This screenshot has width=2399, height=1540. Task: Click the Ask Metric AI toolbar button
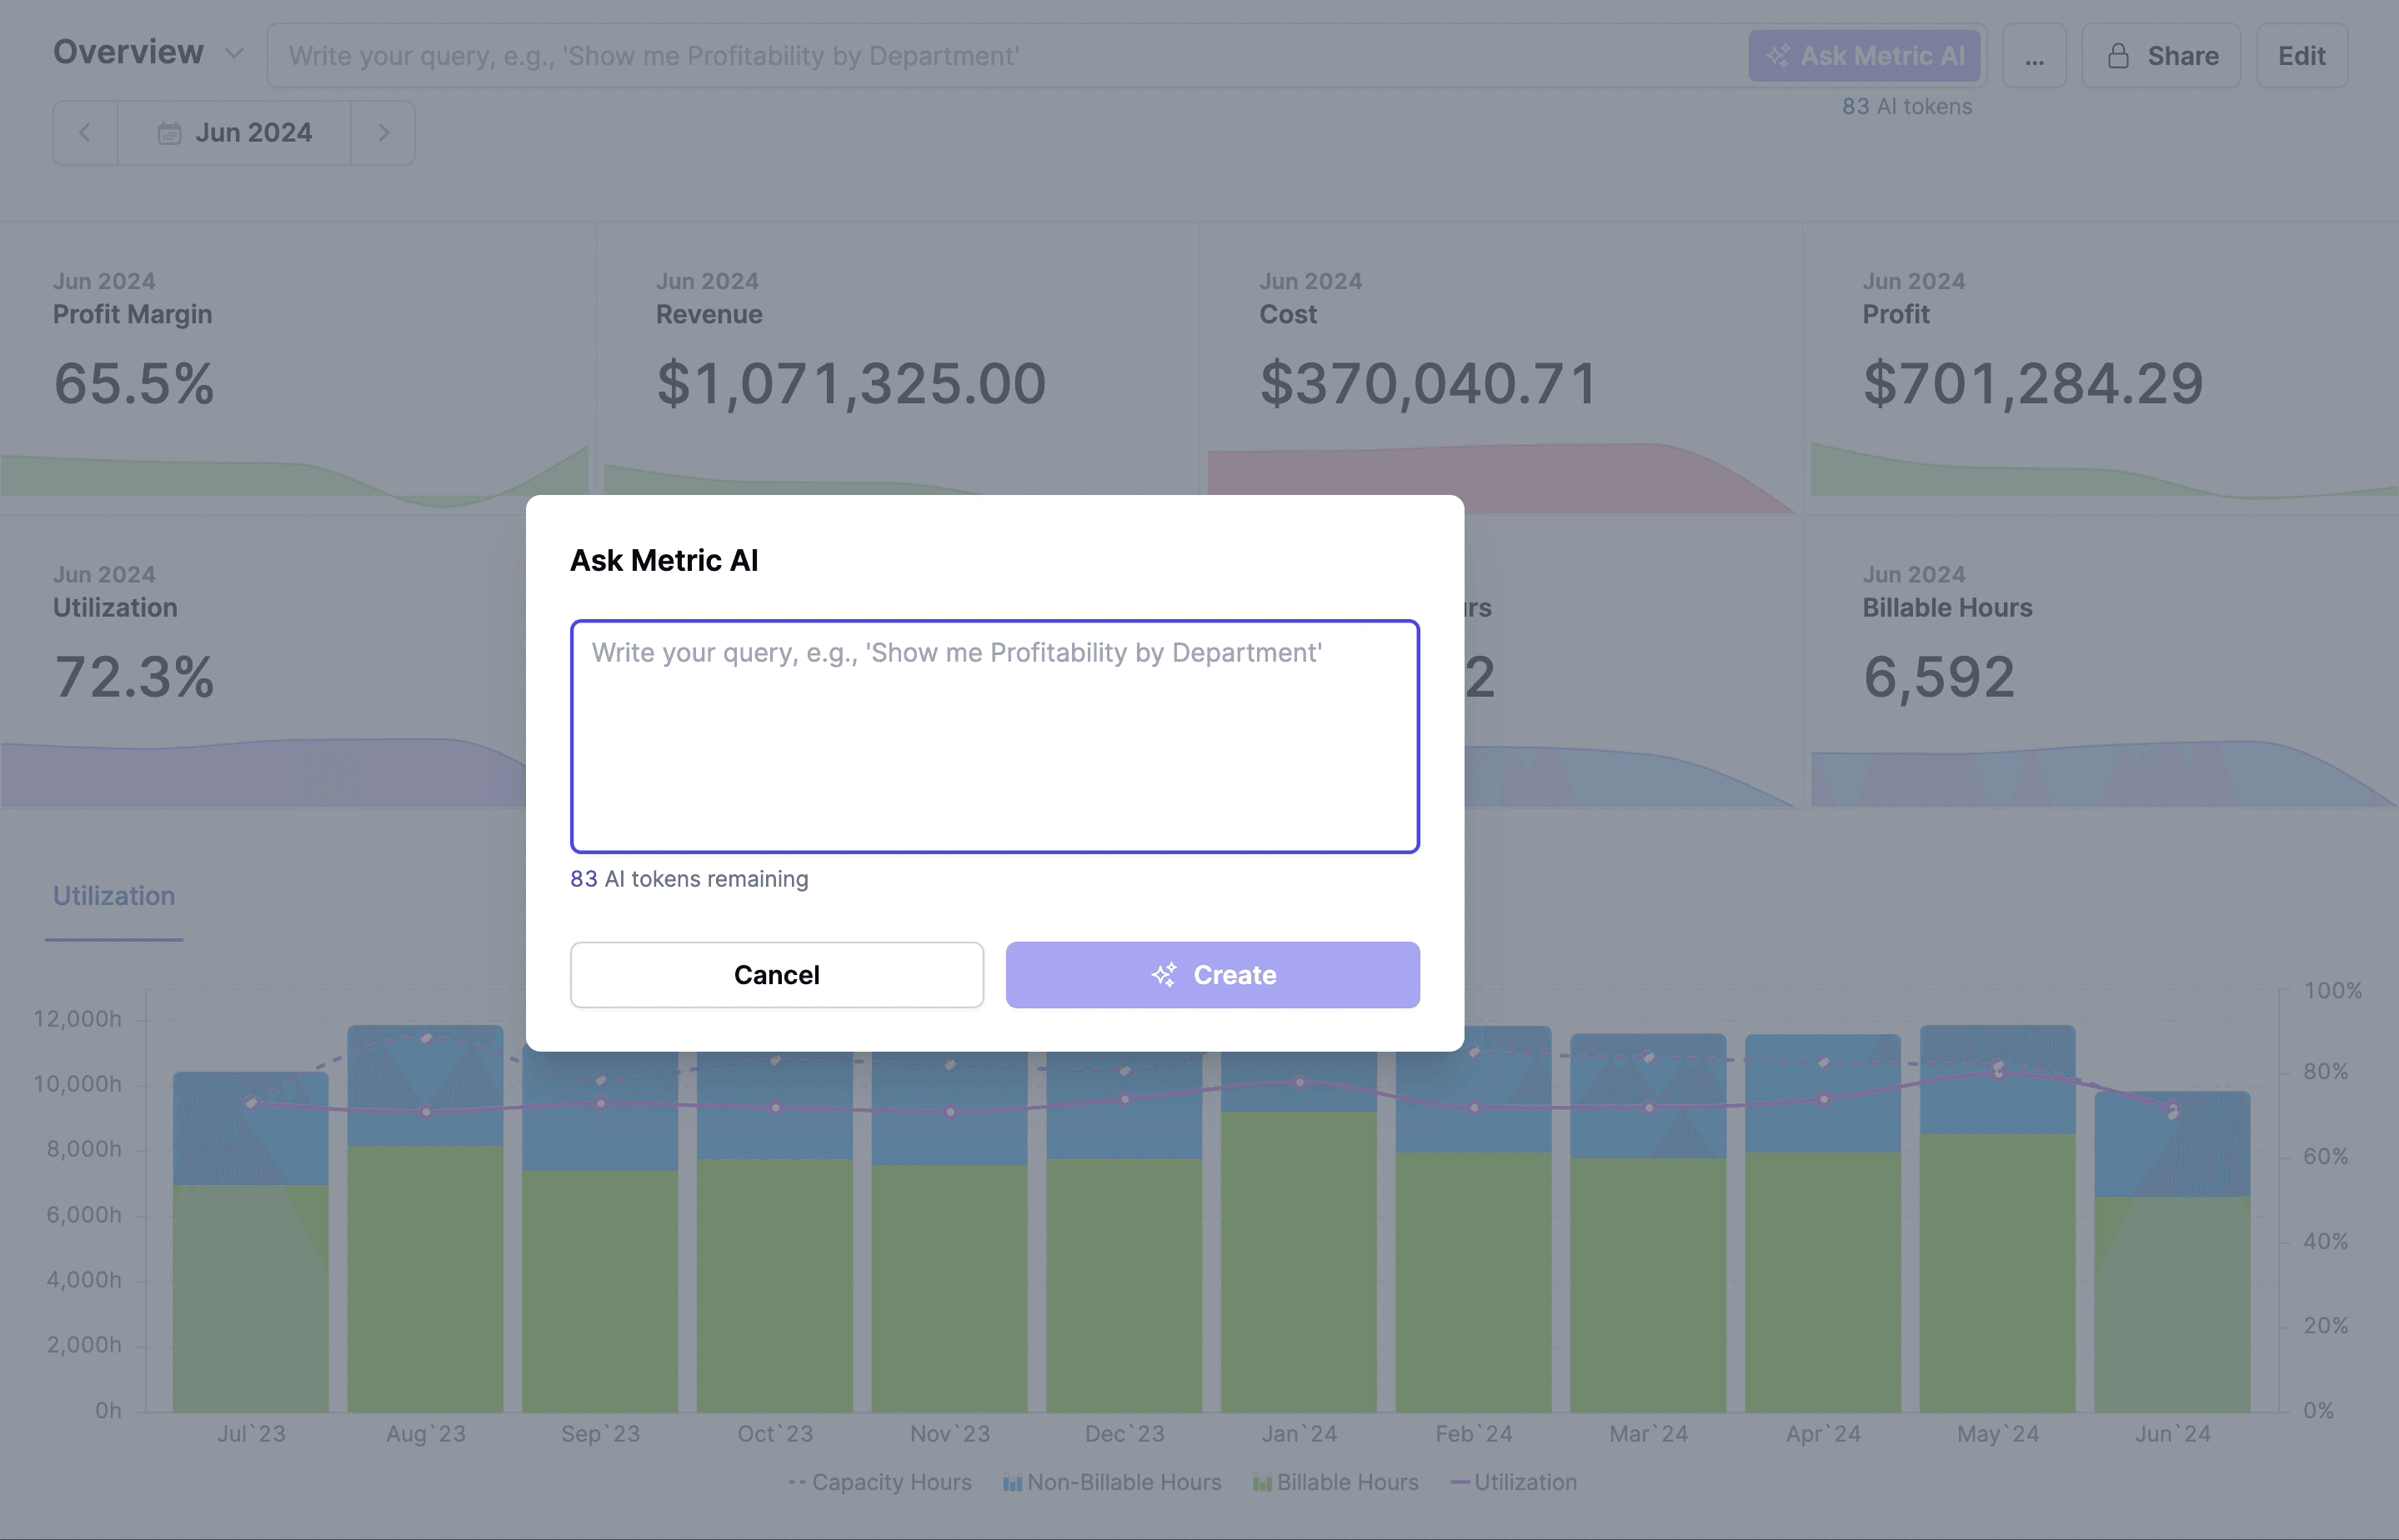pos(1864,55)
